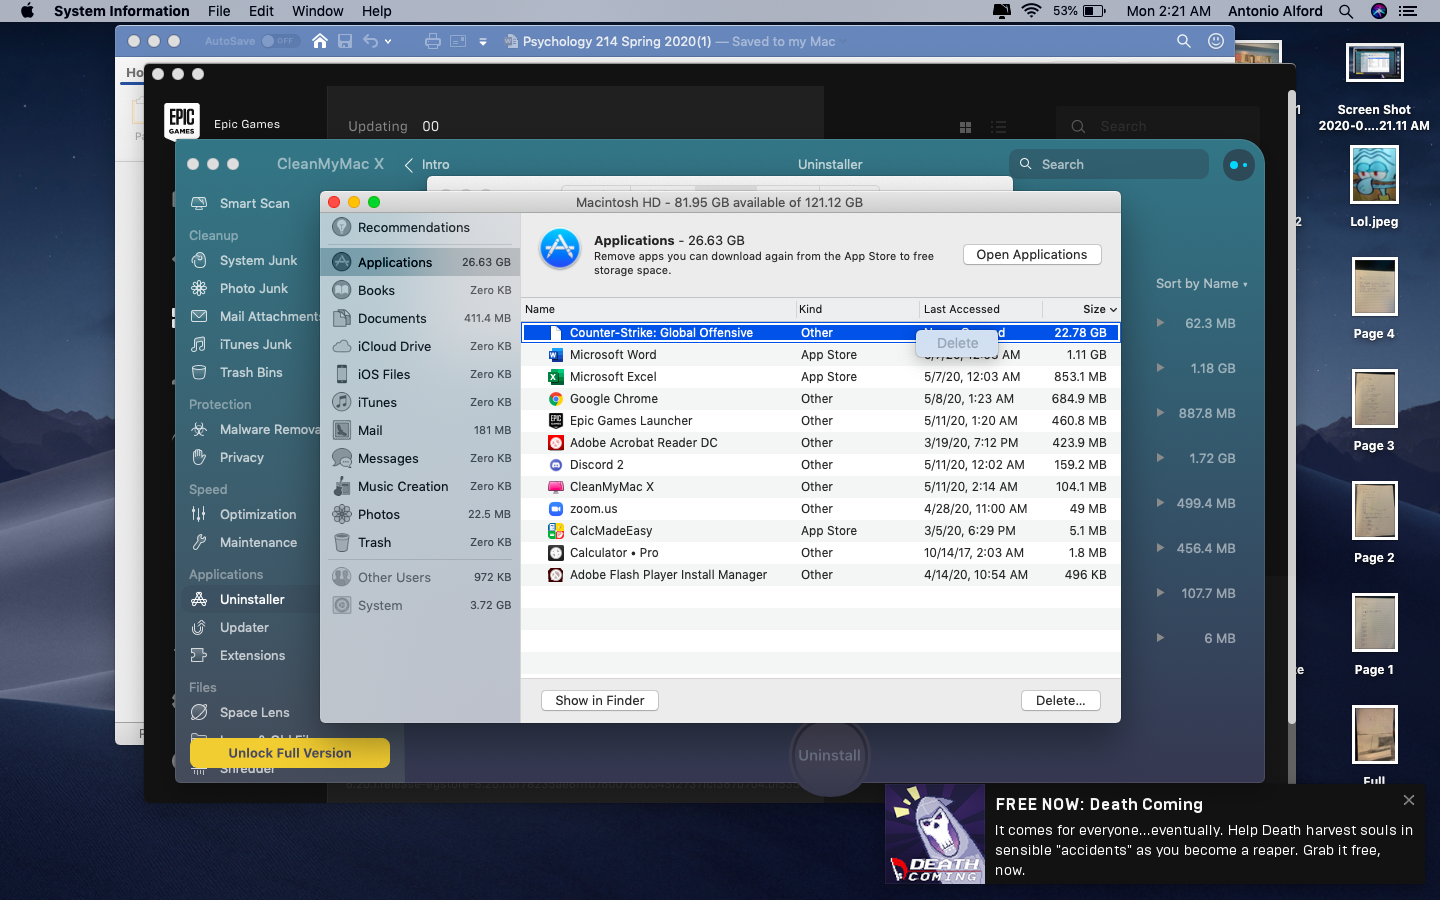Image resolution: width=1440 pixels, height=900 pixels.
Task: Select Adobe Acrobat Reader DC row
Action: click(820, 443)
